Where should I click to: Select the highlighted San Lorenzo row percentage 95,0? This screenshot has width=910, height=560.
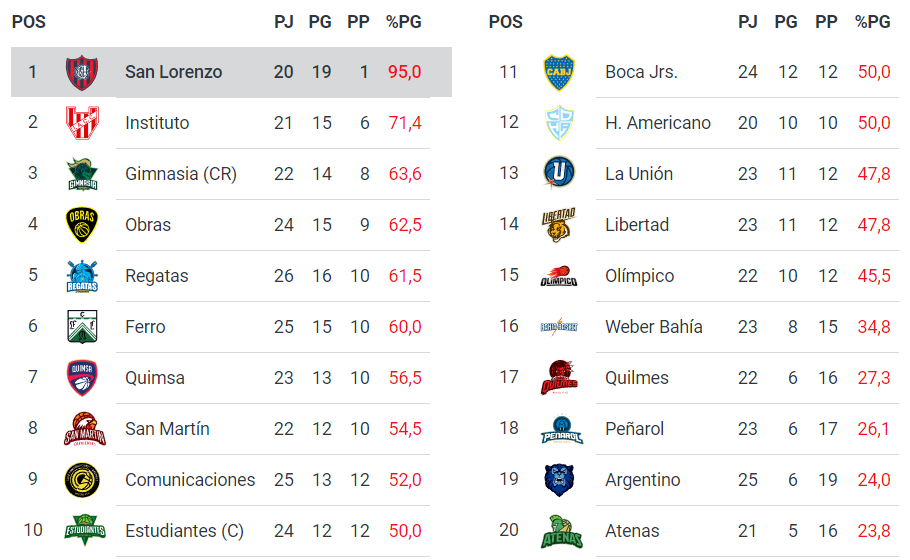click(x=405, y=72)
